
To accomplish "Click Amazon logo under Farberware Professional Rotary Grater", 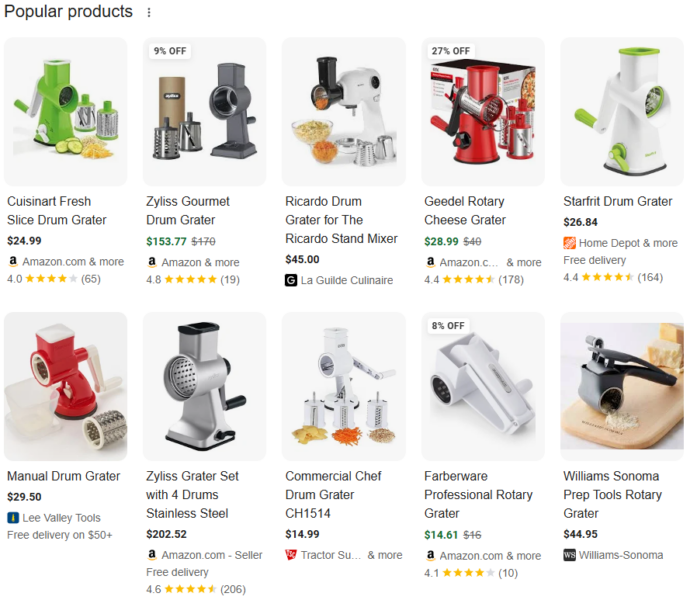I will coord(430,555).
